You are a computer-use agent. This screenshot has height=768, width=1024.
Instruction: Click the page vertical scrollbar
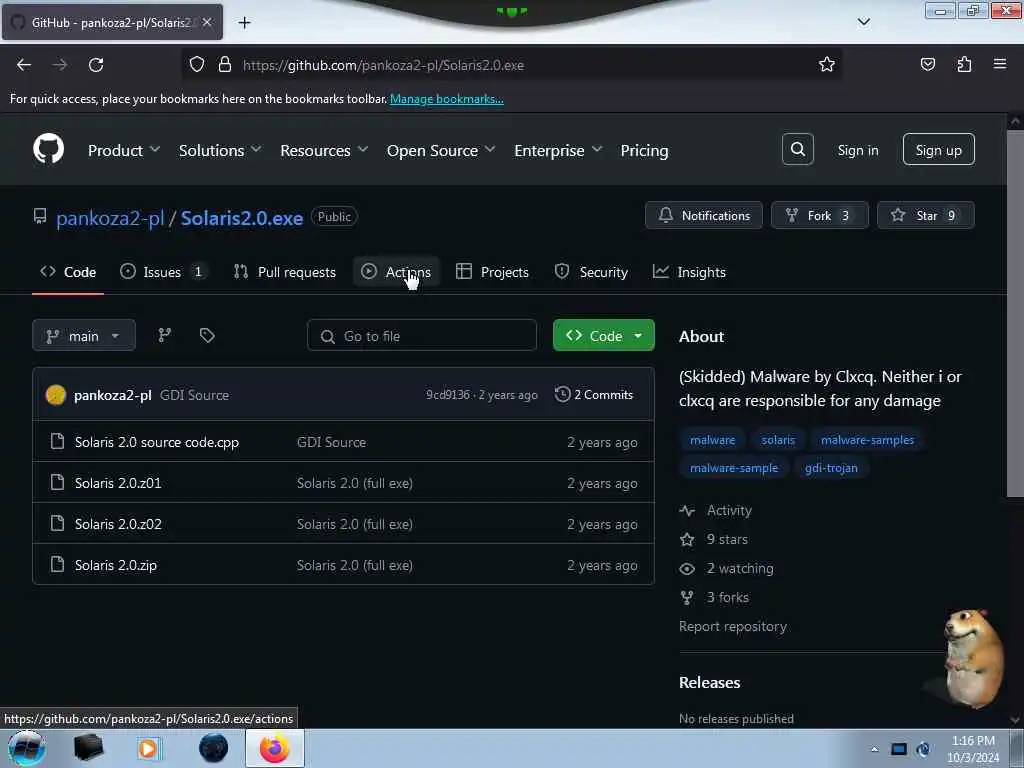(x=1014, y=313)
